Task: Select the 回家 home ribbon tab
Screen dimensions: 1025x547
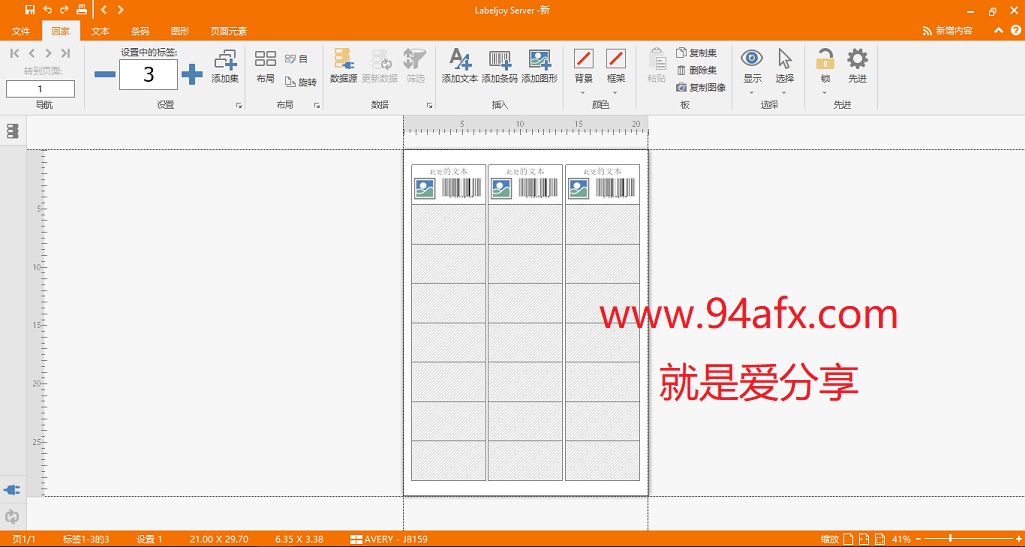Action: click(x=61, y=31)
